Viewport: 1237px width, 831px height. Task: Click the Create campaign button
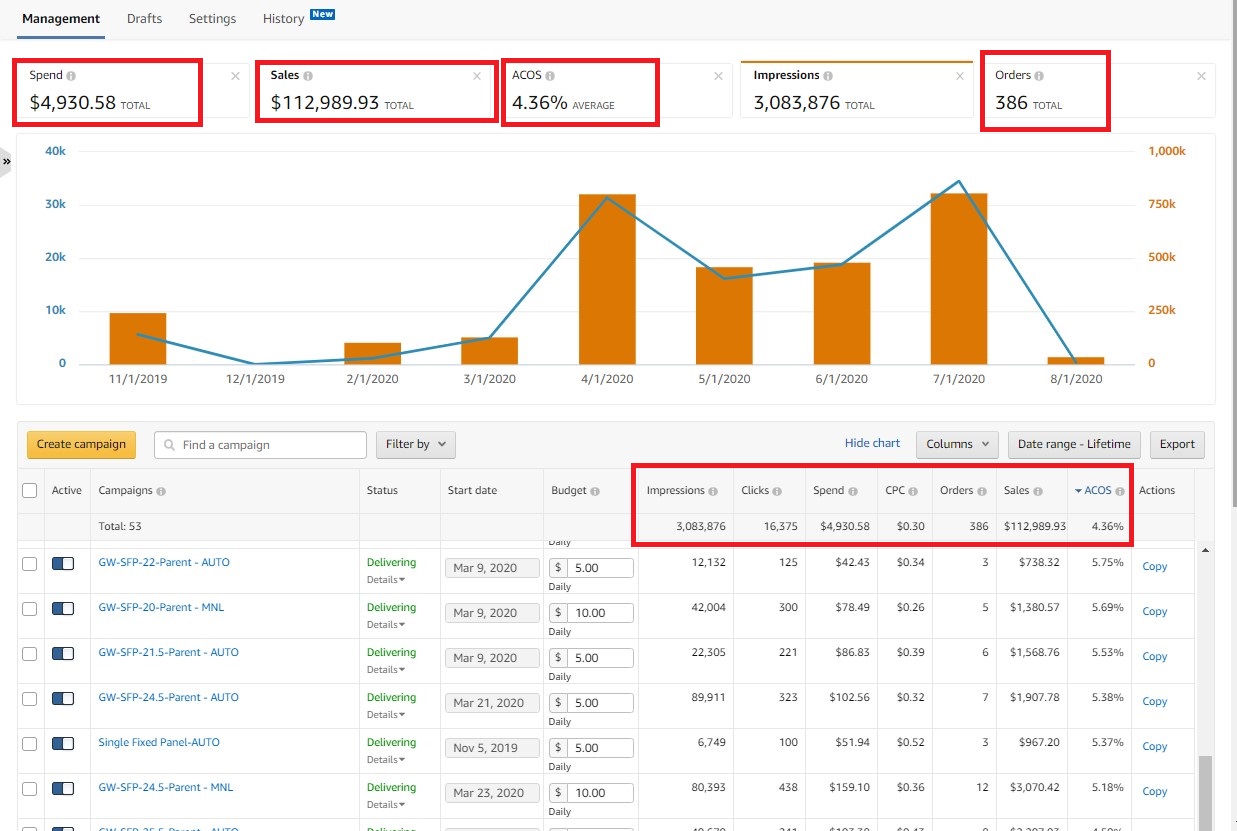(x=81, y=444)
